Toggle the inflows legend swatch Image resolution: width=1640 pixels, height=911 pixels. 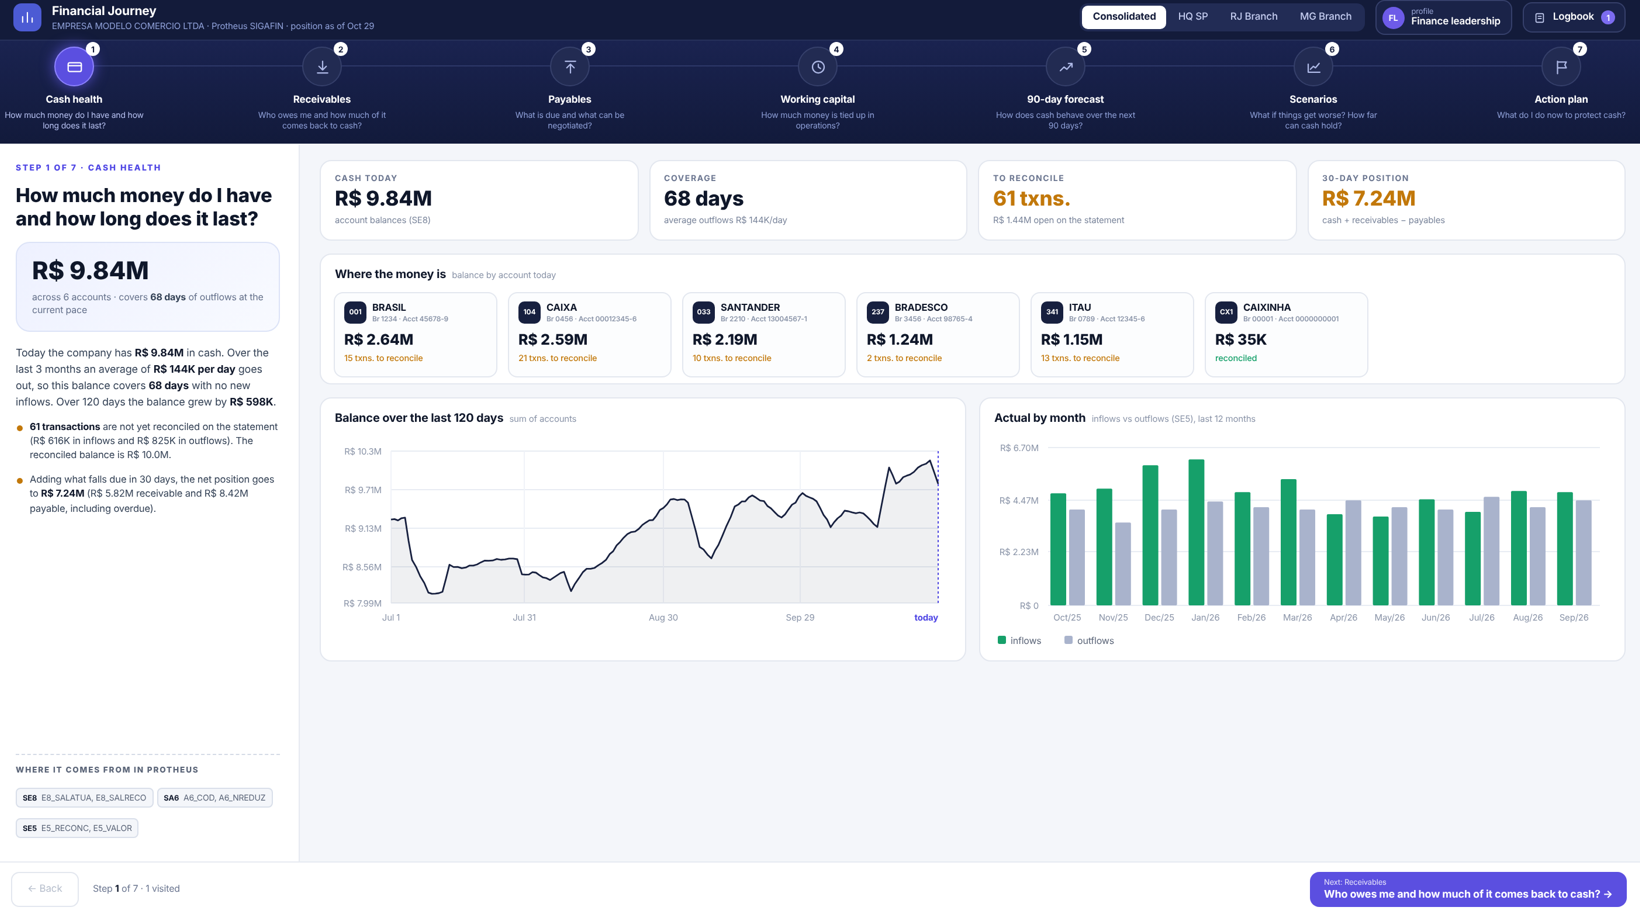pyautogui.click(x=1002, y=640)
